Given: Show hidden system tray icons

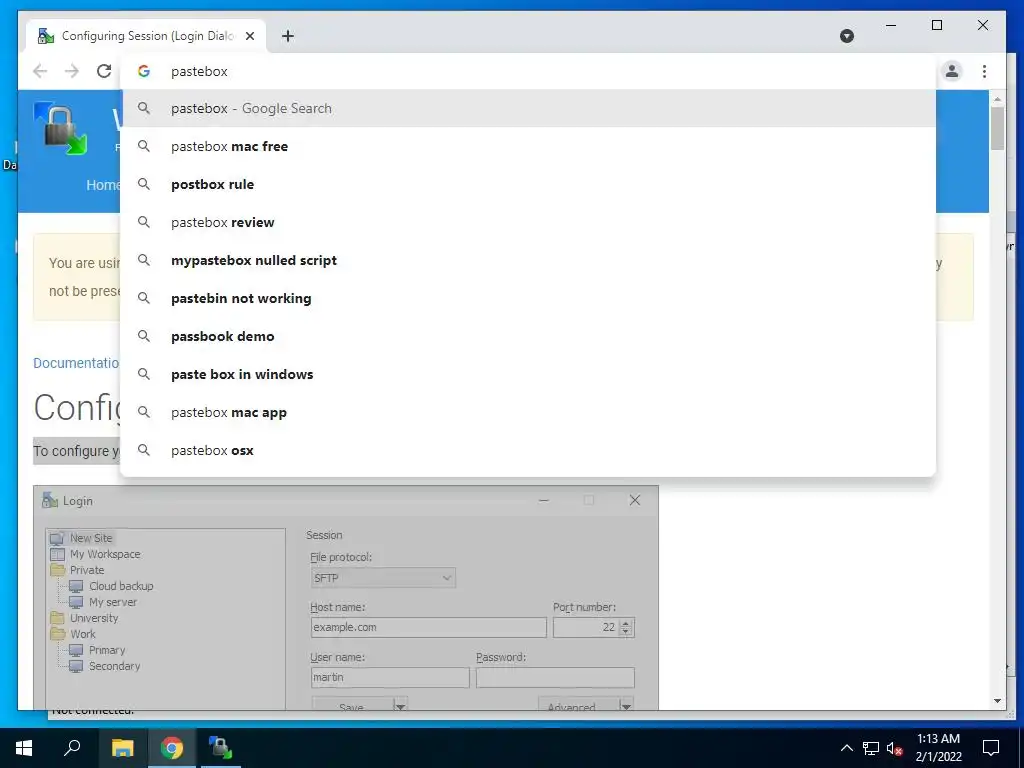Looking at the screenshot, I should [x=846, y=748].
